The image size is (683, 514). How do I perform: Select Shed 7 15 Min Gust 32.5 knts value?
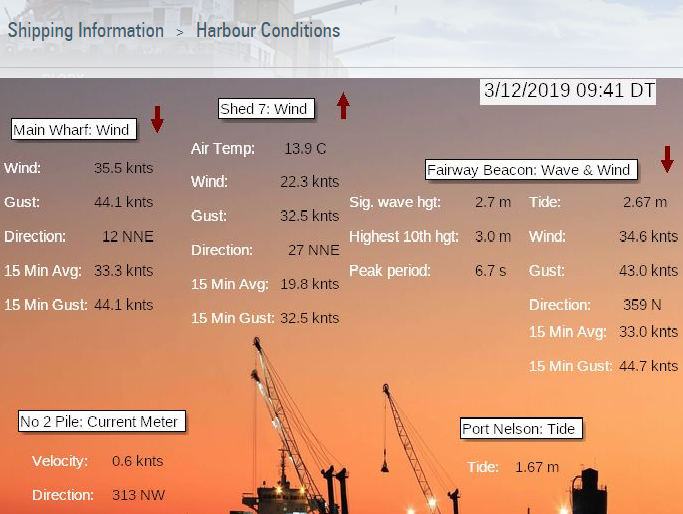pos(310,318)
